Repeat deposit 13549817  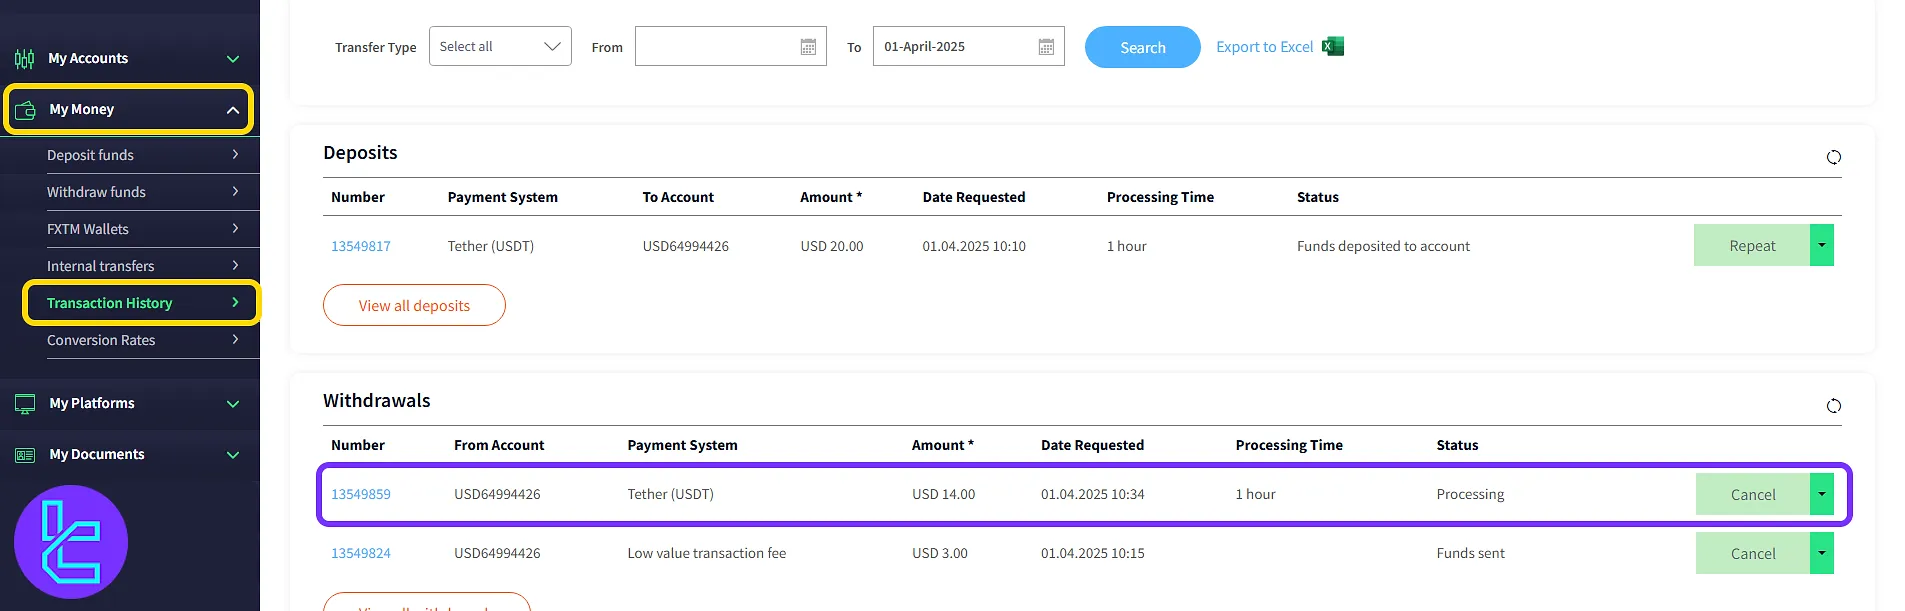tap(1752, 245)
